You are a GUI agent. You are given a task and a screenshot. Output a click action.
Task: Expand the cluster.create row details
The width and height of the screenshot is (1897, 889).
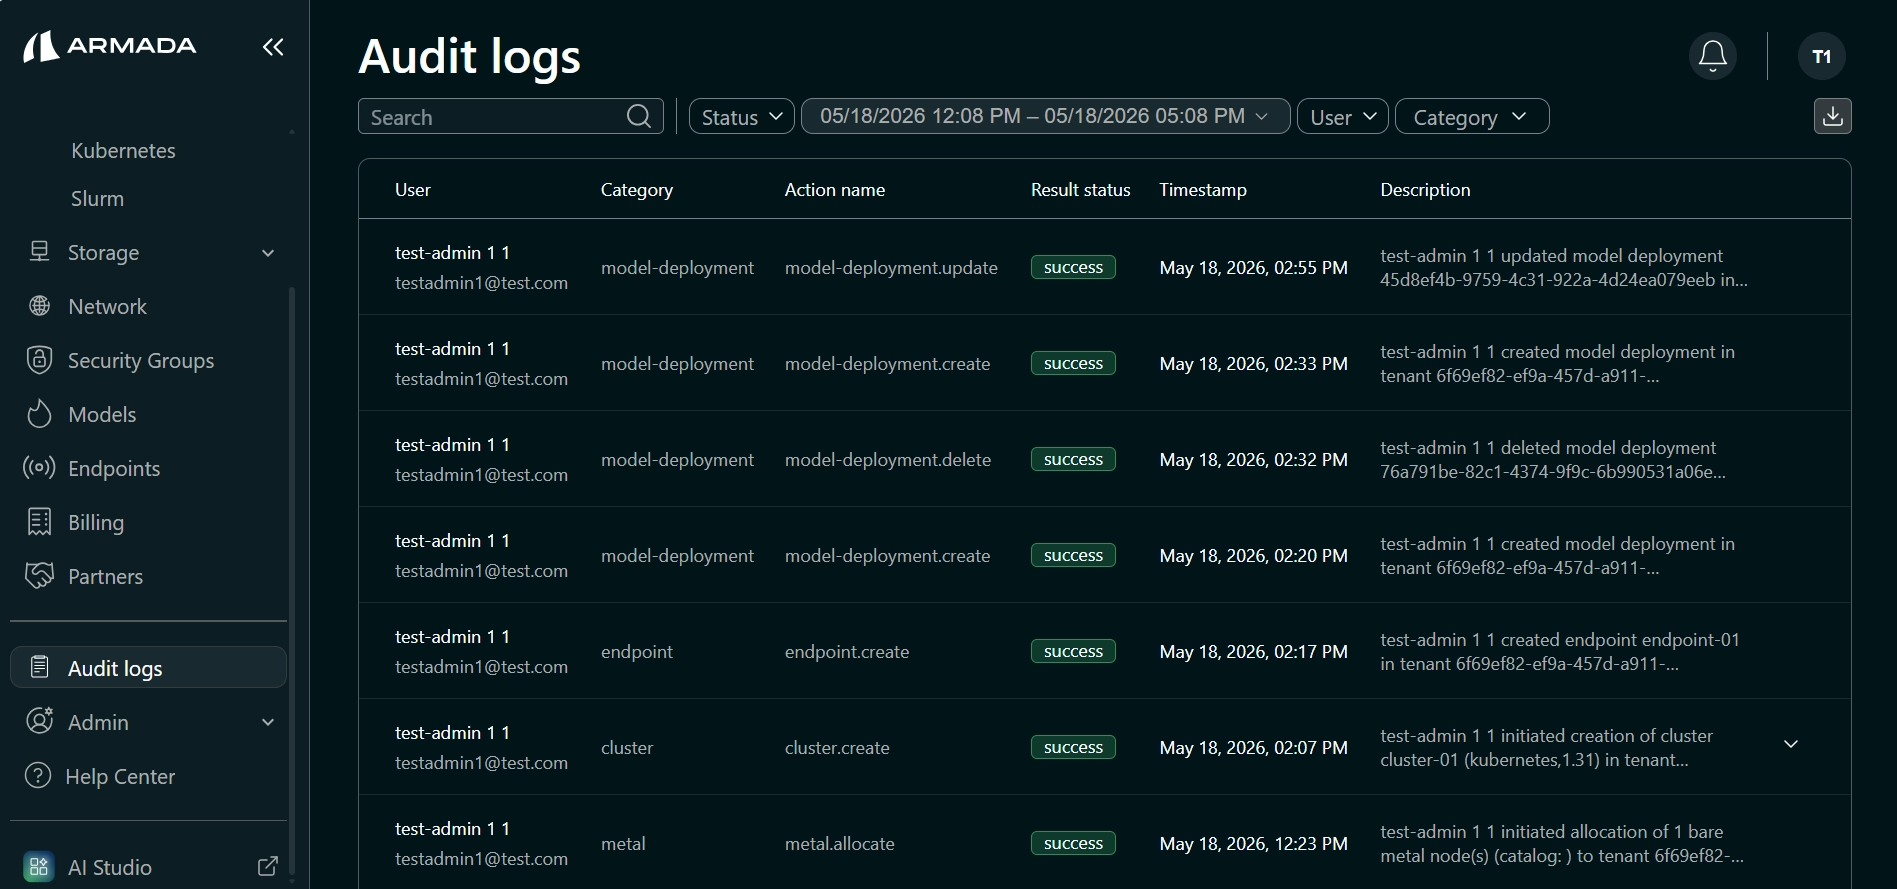click(1790, 744)
